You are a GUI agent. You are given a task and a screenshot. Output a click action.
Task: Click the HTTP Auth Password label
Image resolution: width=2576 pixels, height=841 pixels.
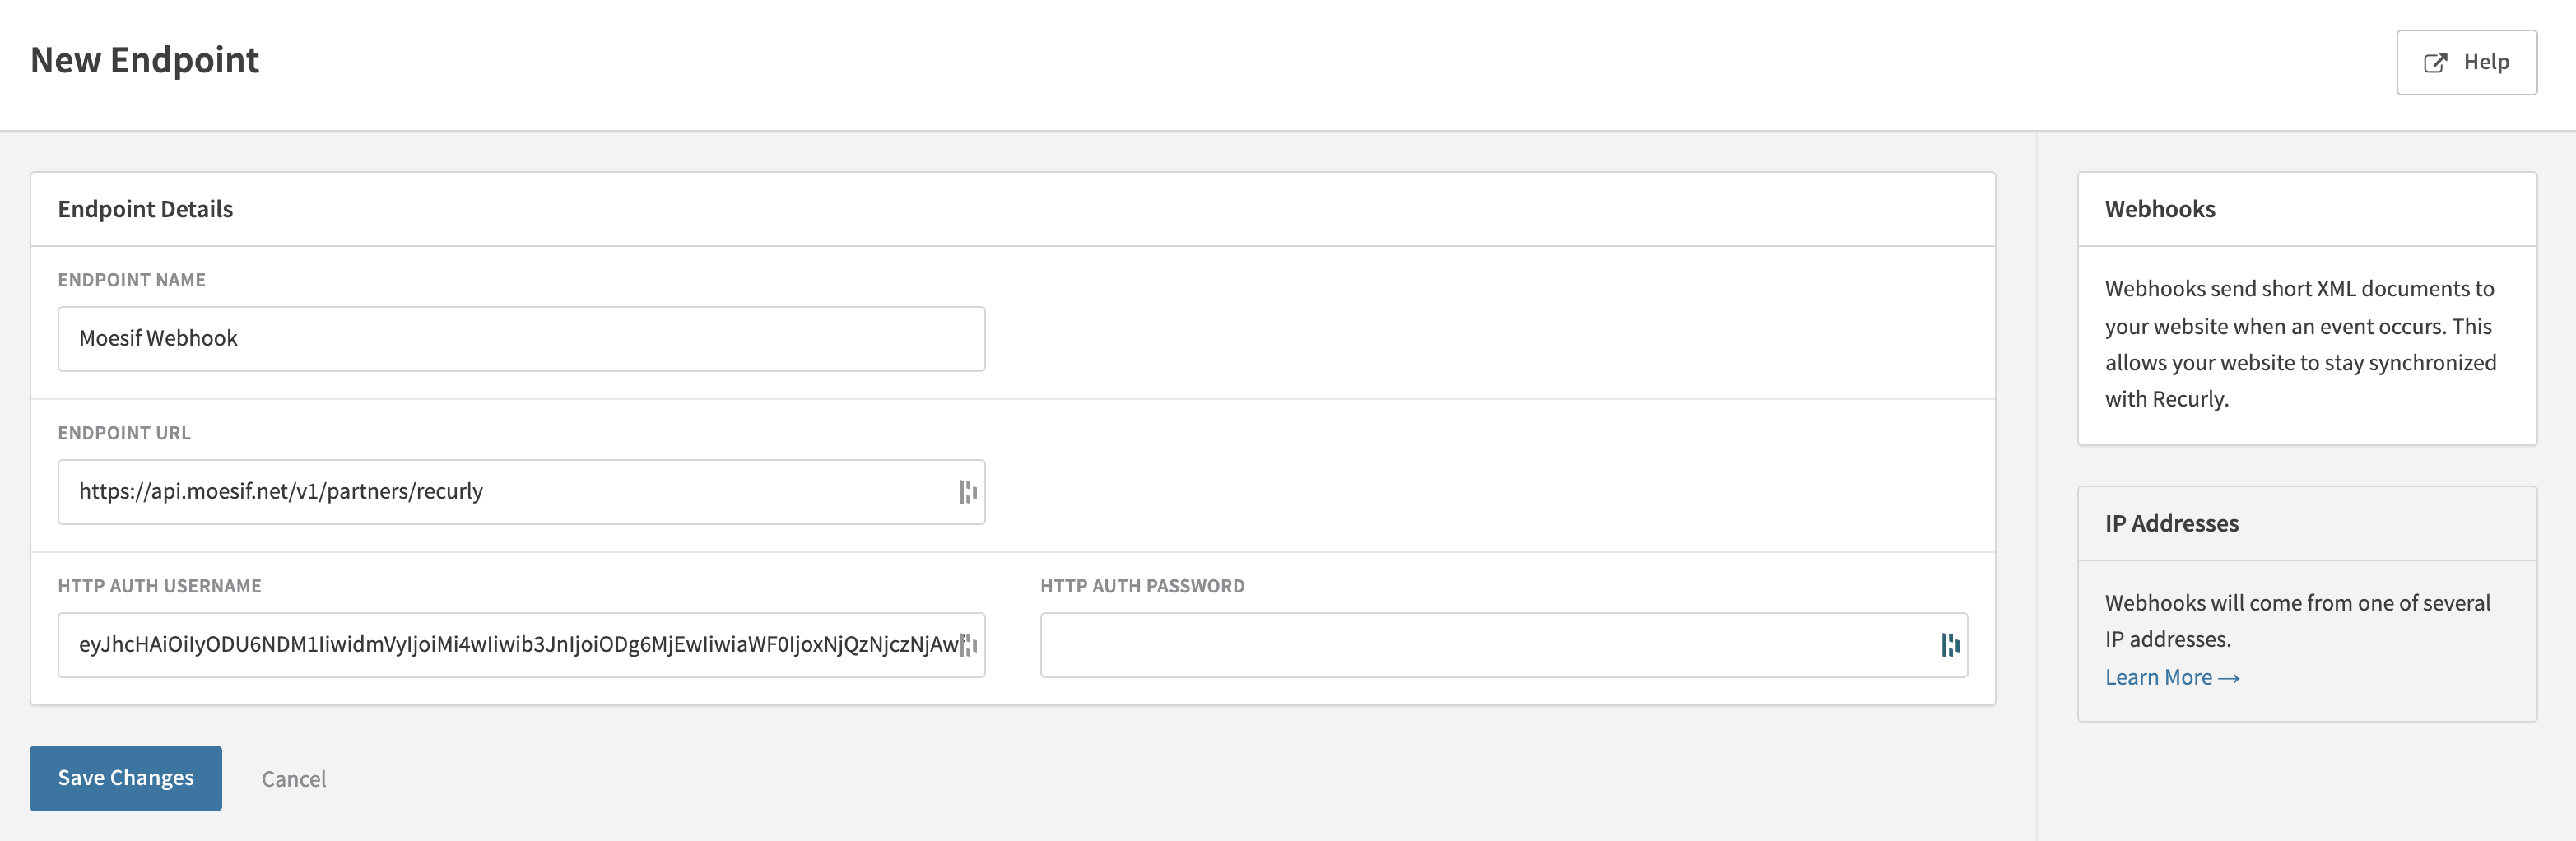pyautogui.click(x=1142, y=586)
